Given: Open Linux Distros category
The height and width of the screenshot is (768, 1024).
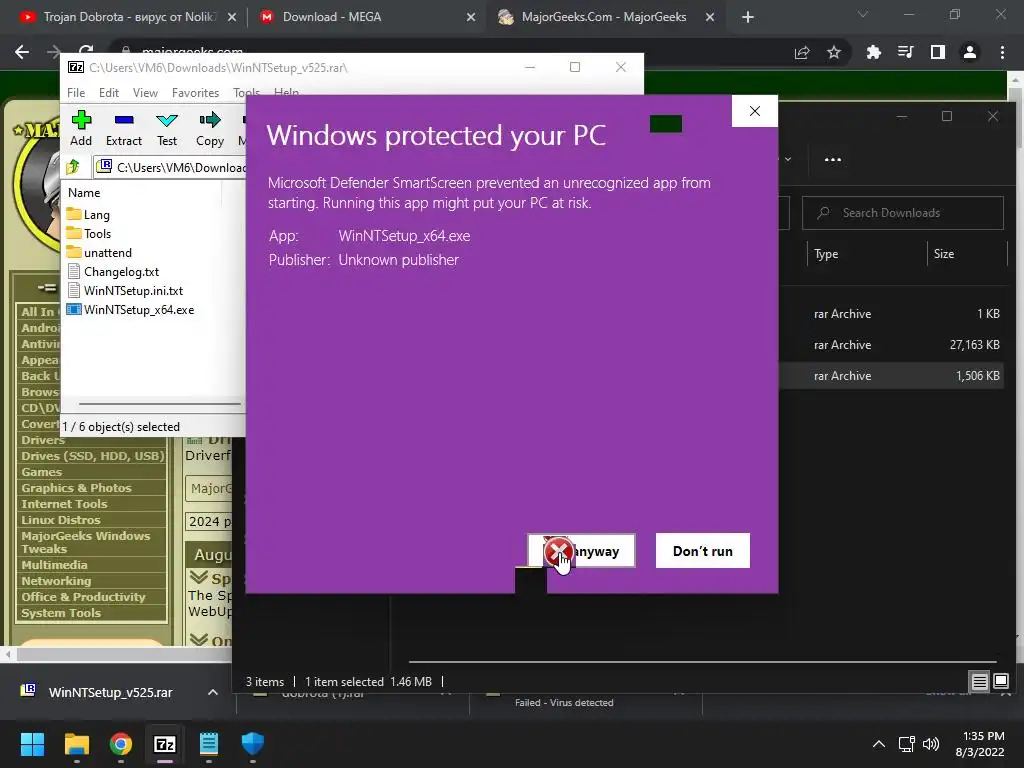Looking at the screenshot, I should click(61, 520).
